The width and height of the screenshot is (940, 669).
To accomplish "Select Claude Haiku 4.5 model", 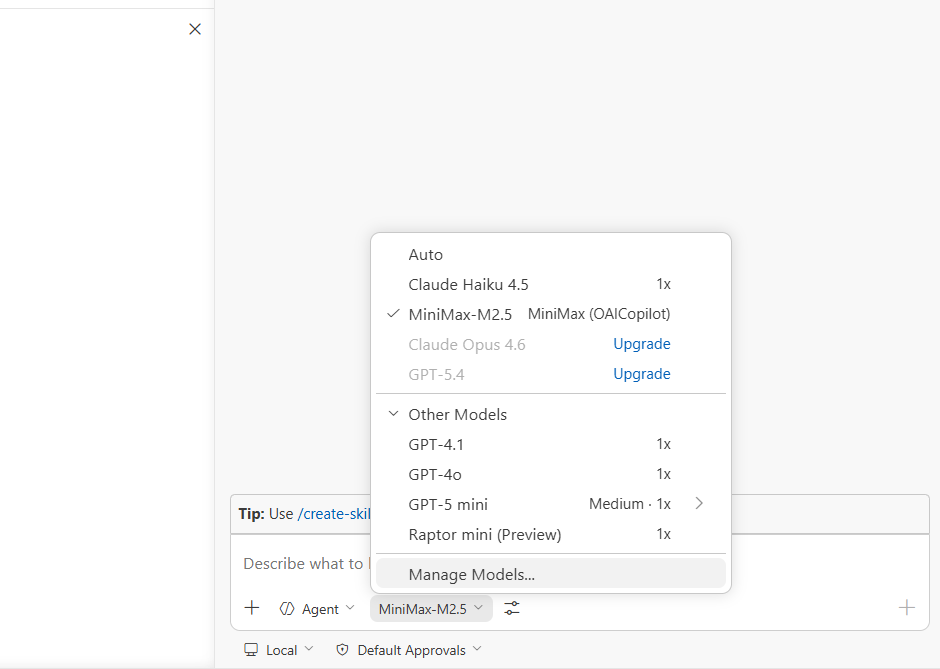I will 468,284.
